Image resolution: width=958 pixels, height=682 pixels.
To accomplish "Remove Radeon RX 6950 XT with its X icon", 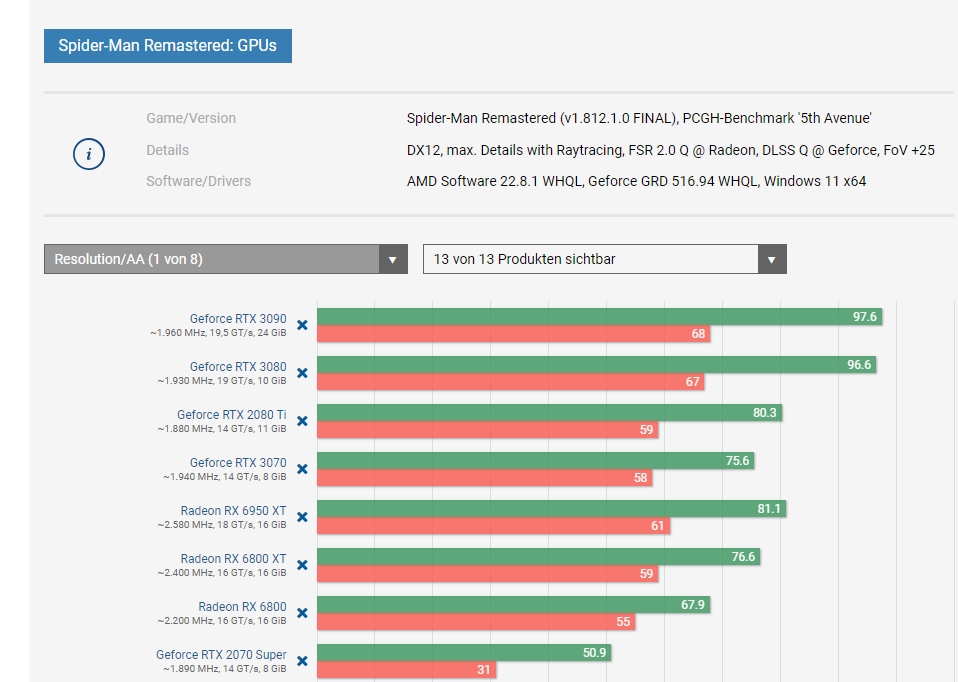I will (302, 517).
